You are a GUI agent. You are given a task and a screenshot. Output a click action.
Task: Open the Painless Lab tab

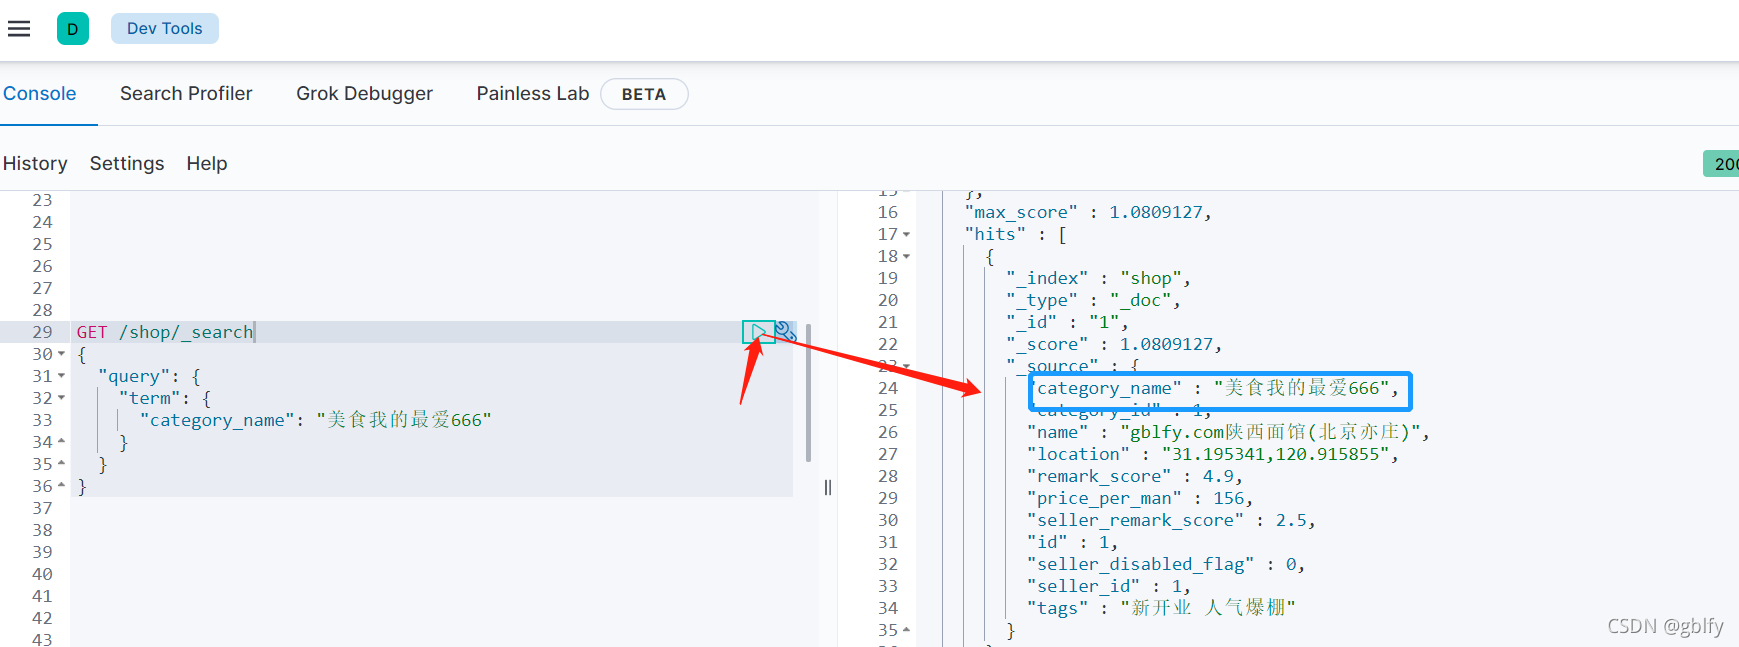click(x=533, y=93)
